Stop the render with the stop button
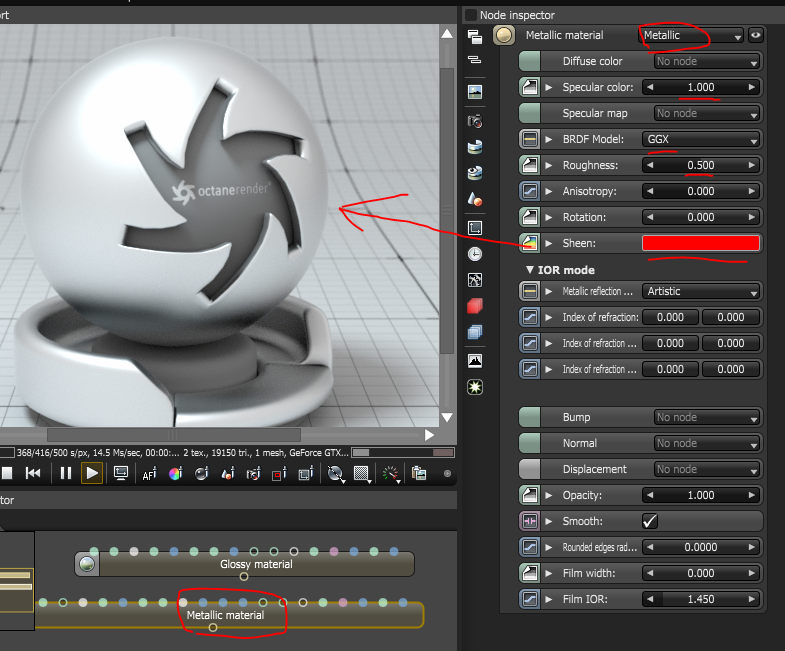This screenshot has height=651, width=785. (7, 473)
